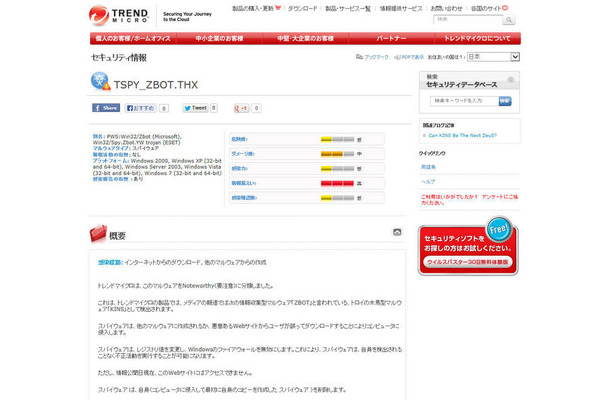Click the top search magnifier button
610x400 pixels.
coord(509,19)
